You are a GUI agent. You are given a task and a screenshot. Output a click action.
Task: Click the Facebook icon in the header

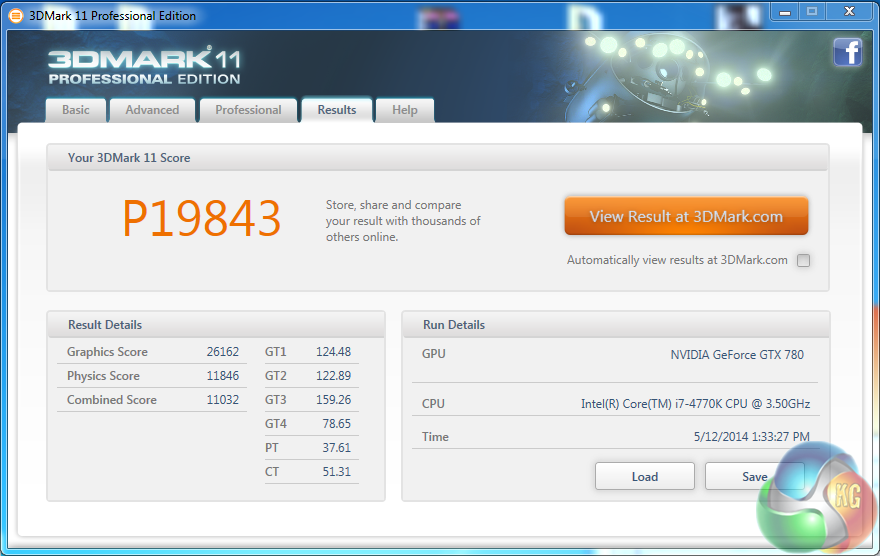[x=847, y=52]
